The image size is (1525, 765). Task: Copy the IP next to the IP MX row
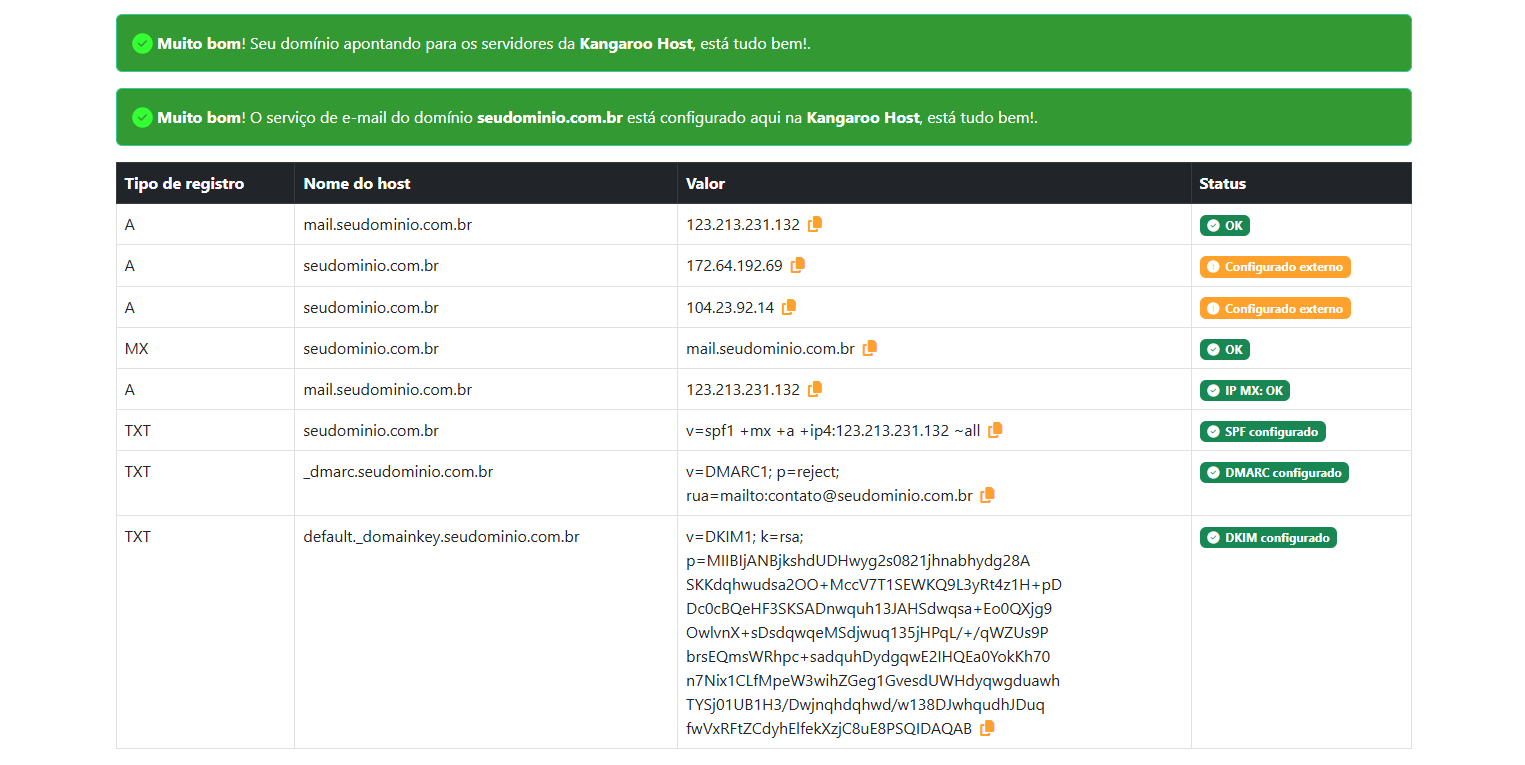click(x=814, y=389)
